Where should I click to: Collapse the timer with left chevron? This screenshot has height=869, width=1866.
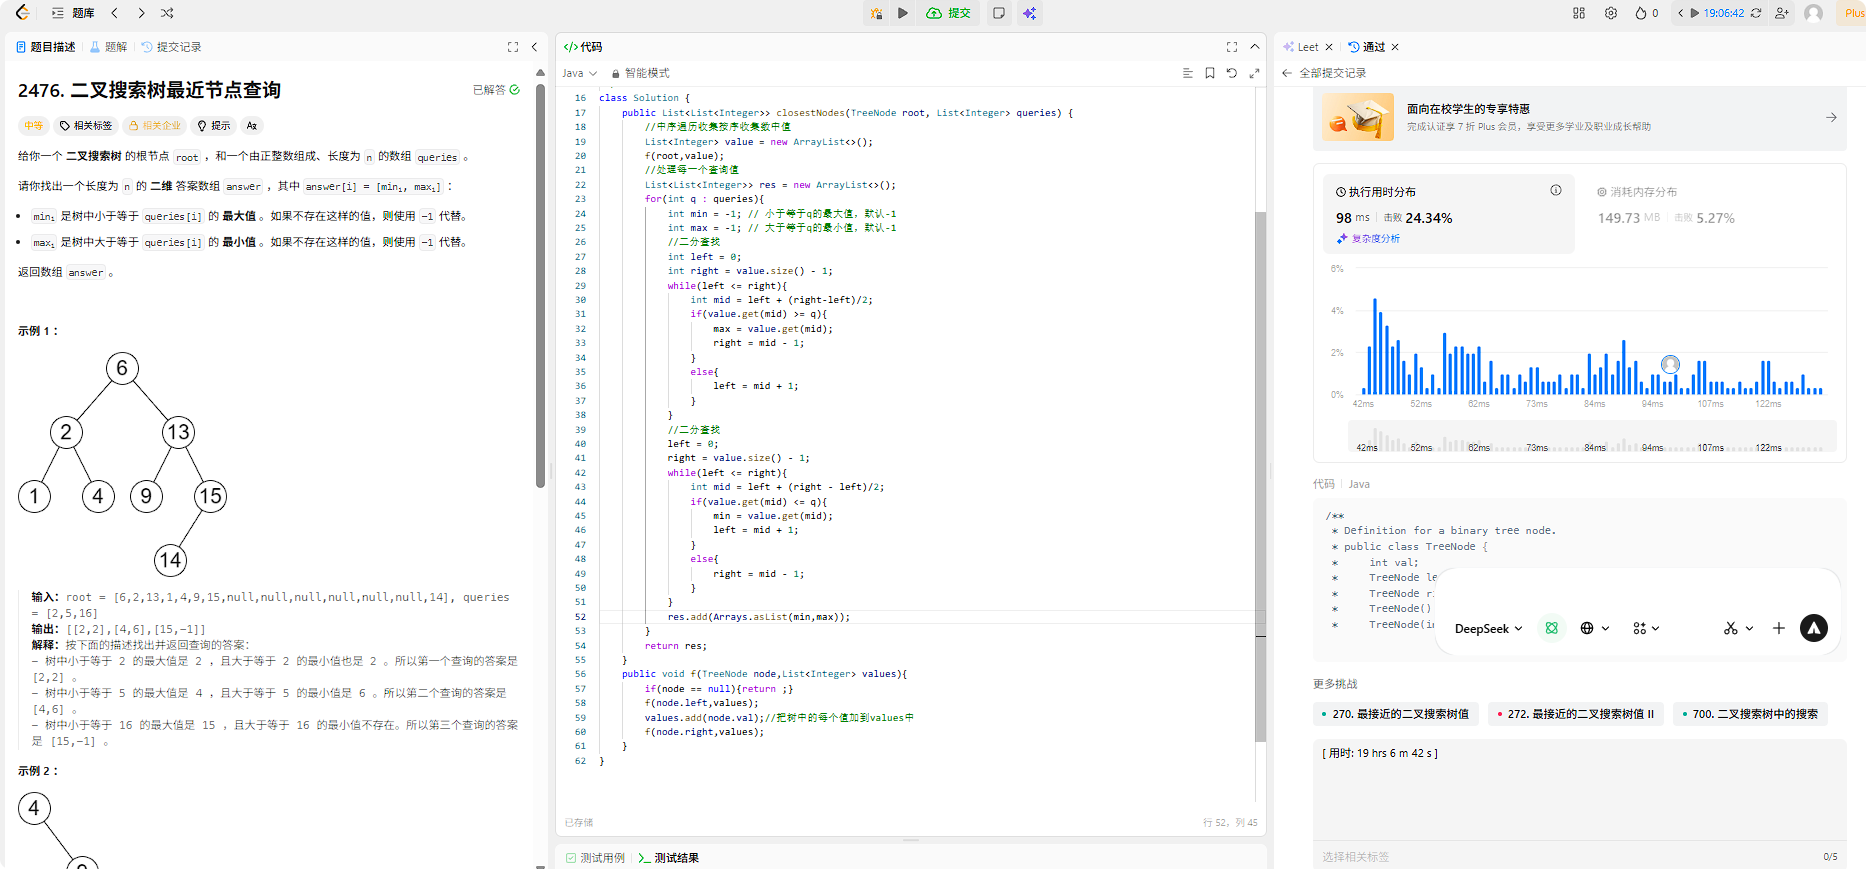coord(1680,13)
